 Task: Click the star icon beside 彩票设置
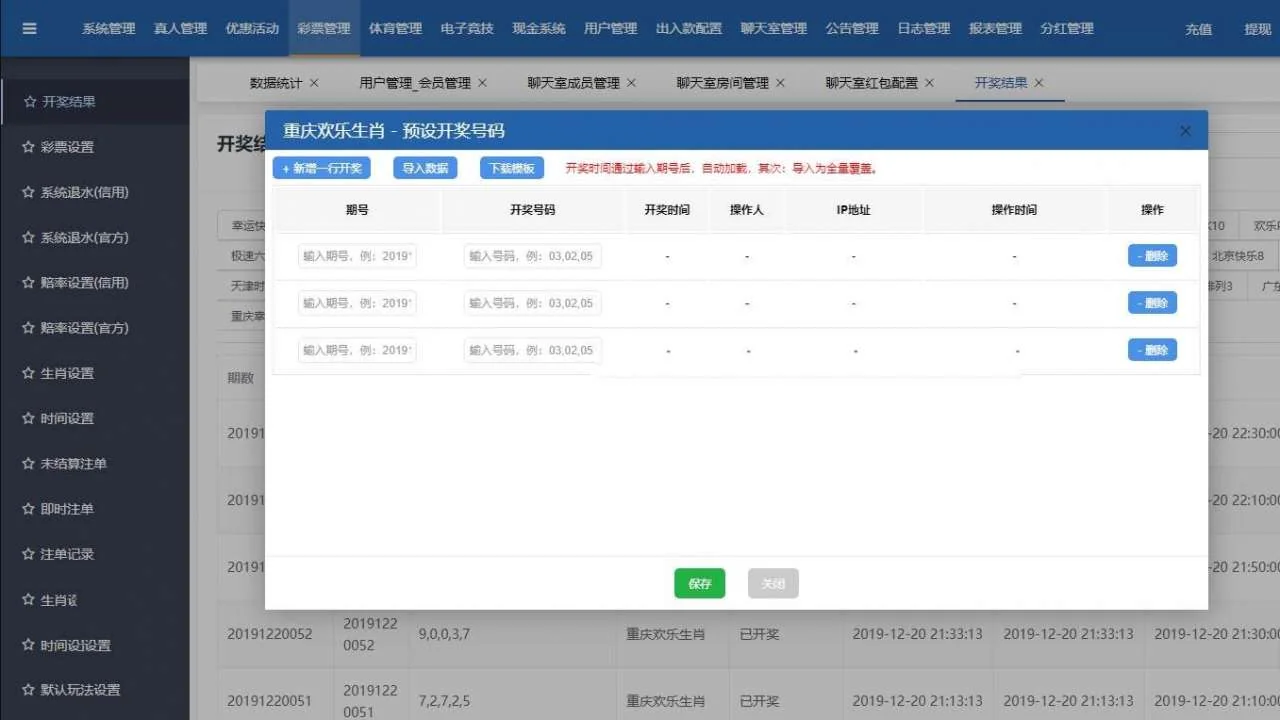tap(28, 147)
